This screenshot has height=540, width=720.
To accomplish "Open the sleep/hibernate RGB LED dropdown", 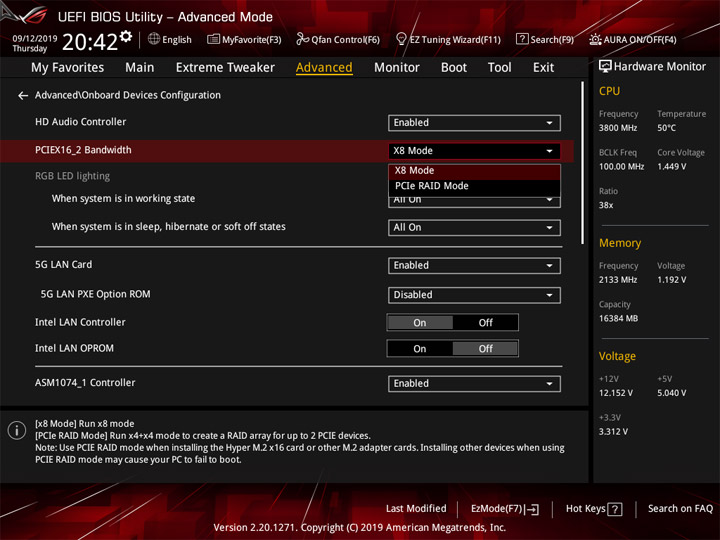I will coord(474,228).
